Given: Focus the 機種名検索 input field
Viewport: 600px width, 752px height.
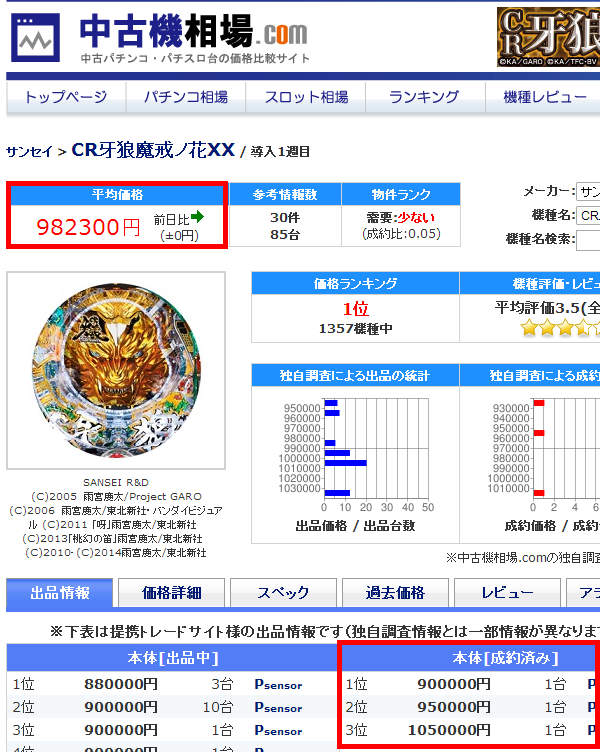Looking at the screenshot, I should pyautogui.click(x=588, y=240).
